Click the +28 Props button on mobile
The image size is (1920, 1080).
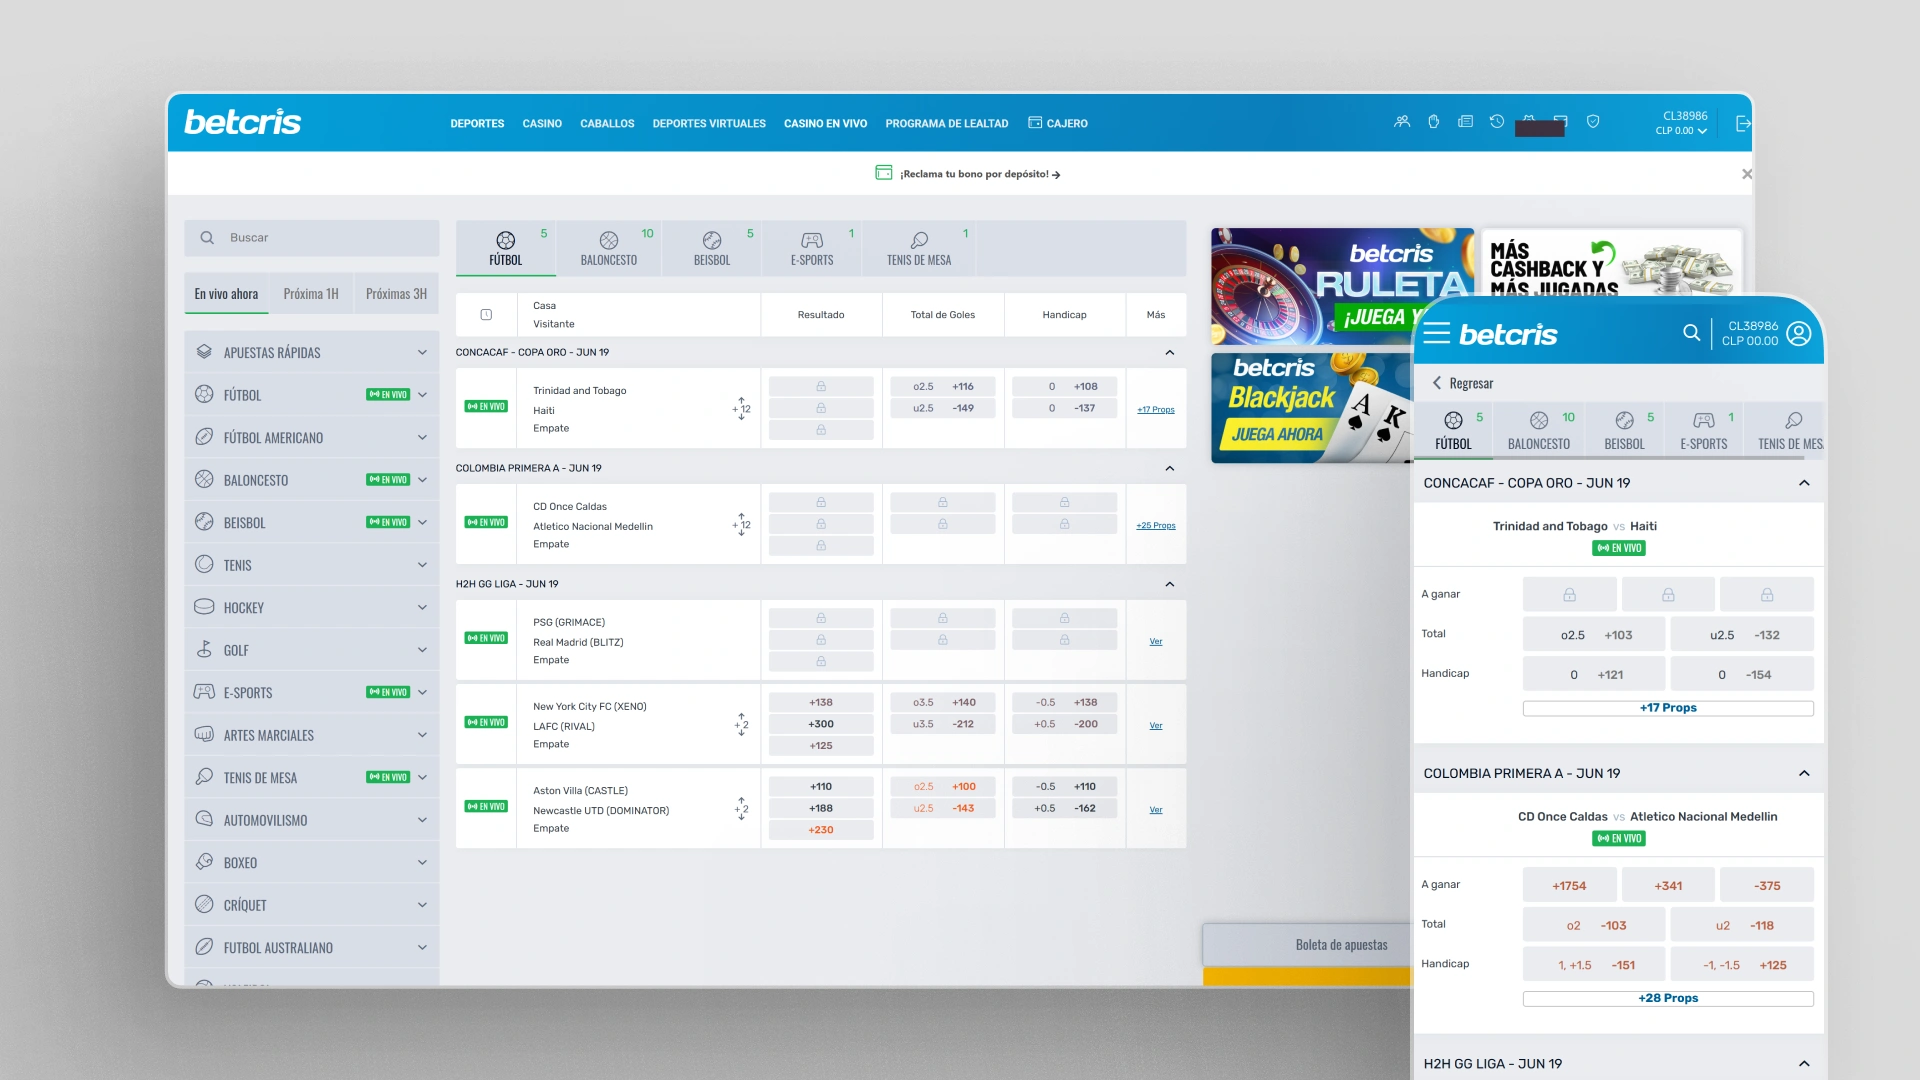point(1668,998)
